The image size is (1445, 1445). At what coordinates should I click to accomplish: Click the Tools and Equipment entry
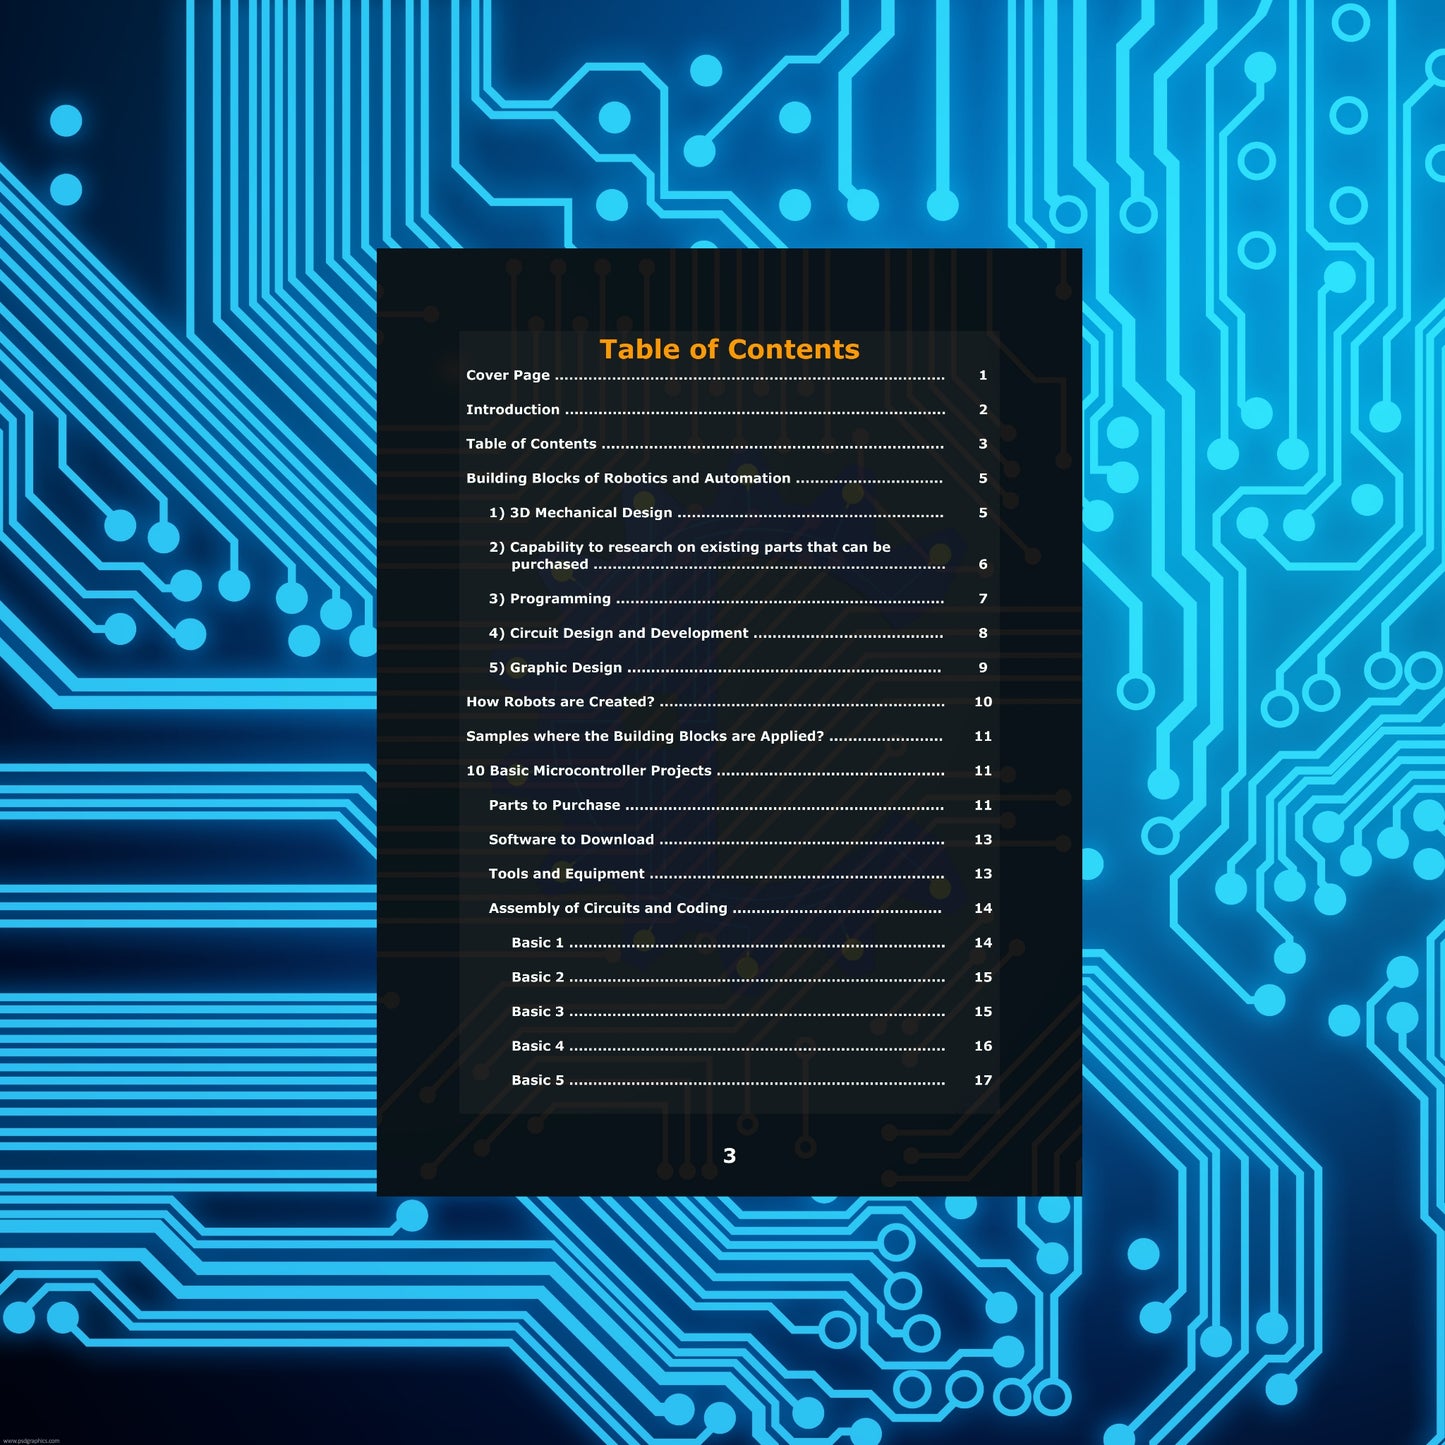click(566, 874)
